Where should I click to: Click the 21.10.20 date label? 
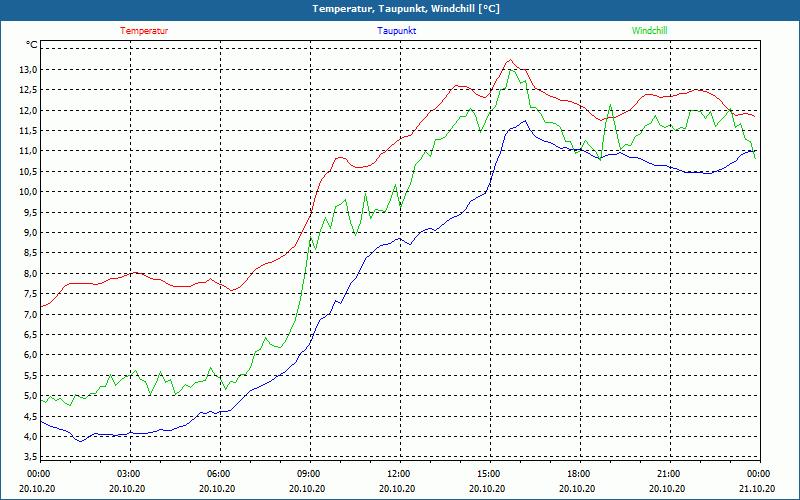coord(757,489)
